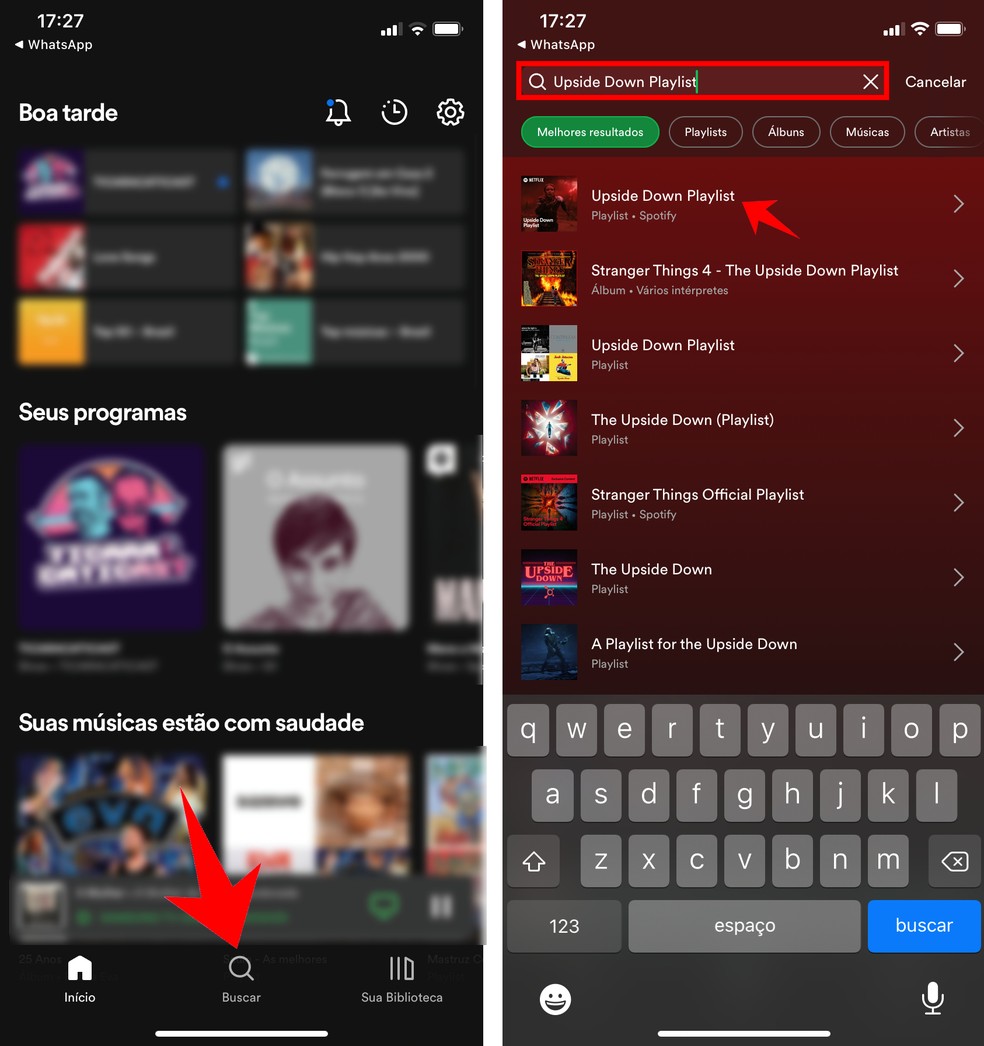Tap the Buscar magnifier icon
This screenshot has width=984, height=1046.
[240, 968]
